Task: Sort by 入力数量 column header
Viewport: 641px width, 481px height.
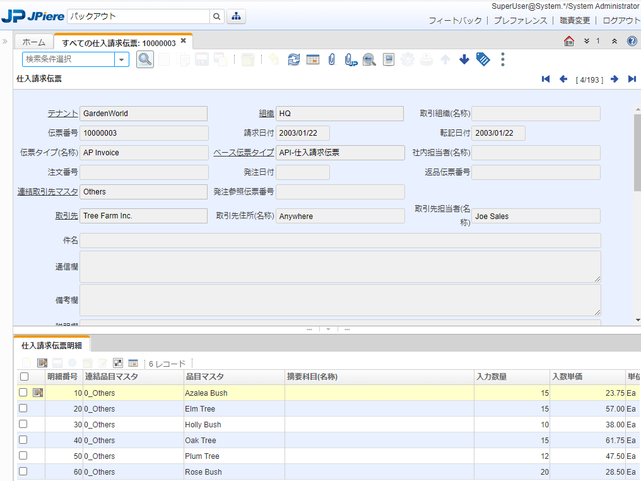Action: coord(512,377)
